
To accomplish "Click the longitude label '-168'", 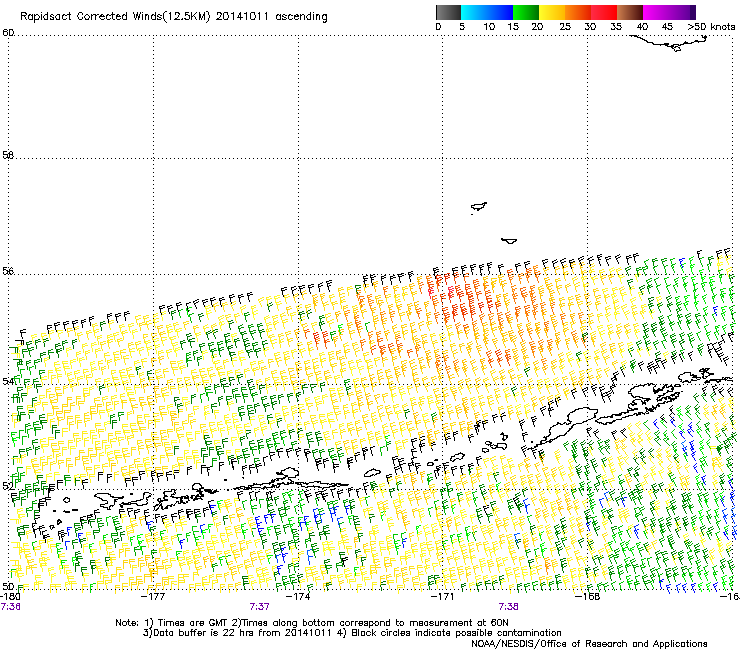I will tap(587, 596).
